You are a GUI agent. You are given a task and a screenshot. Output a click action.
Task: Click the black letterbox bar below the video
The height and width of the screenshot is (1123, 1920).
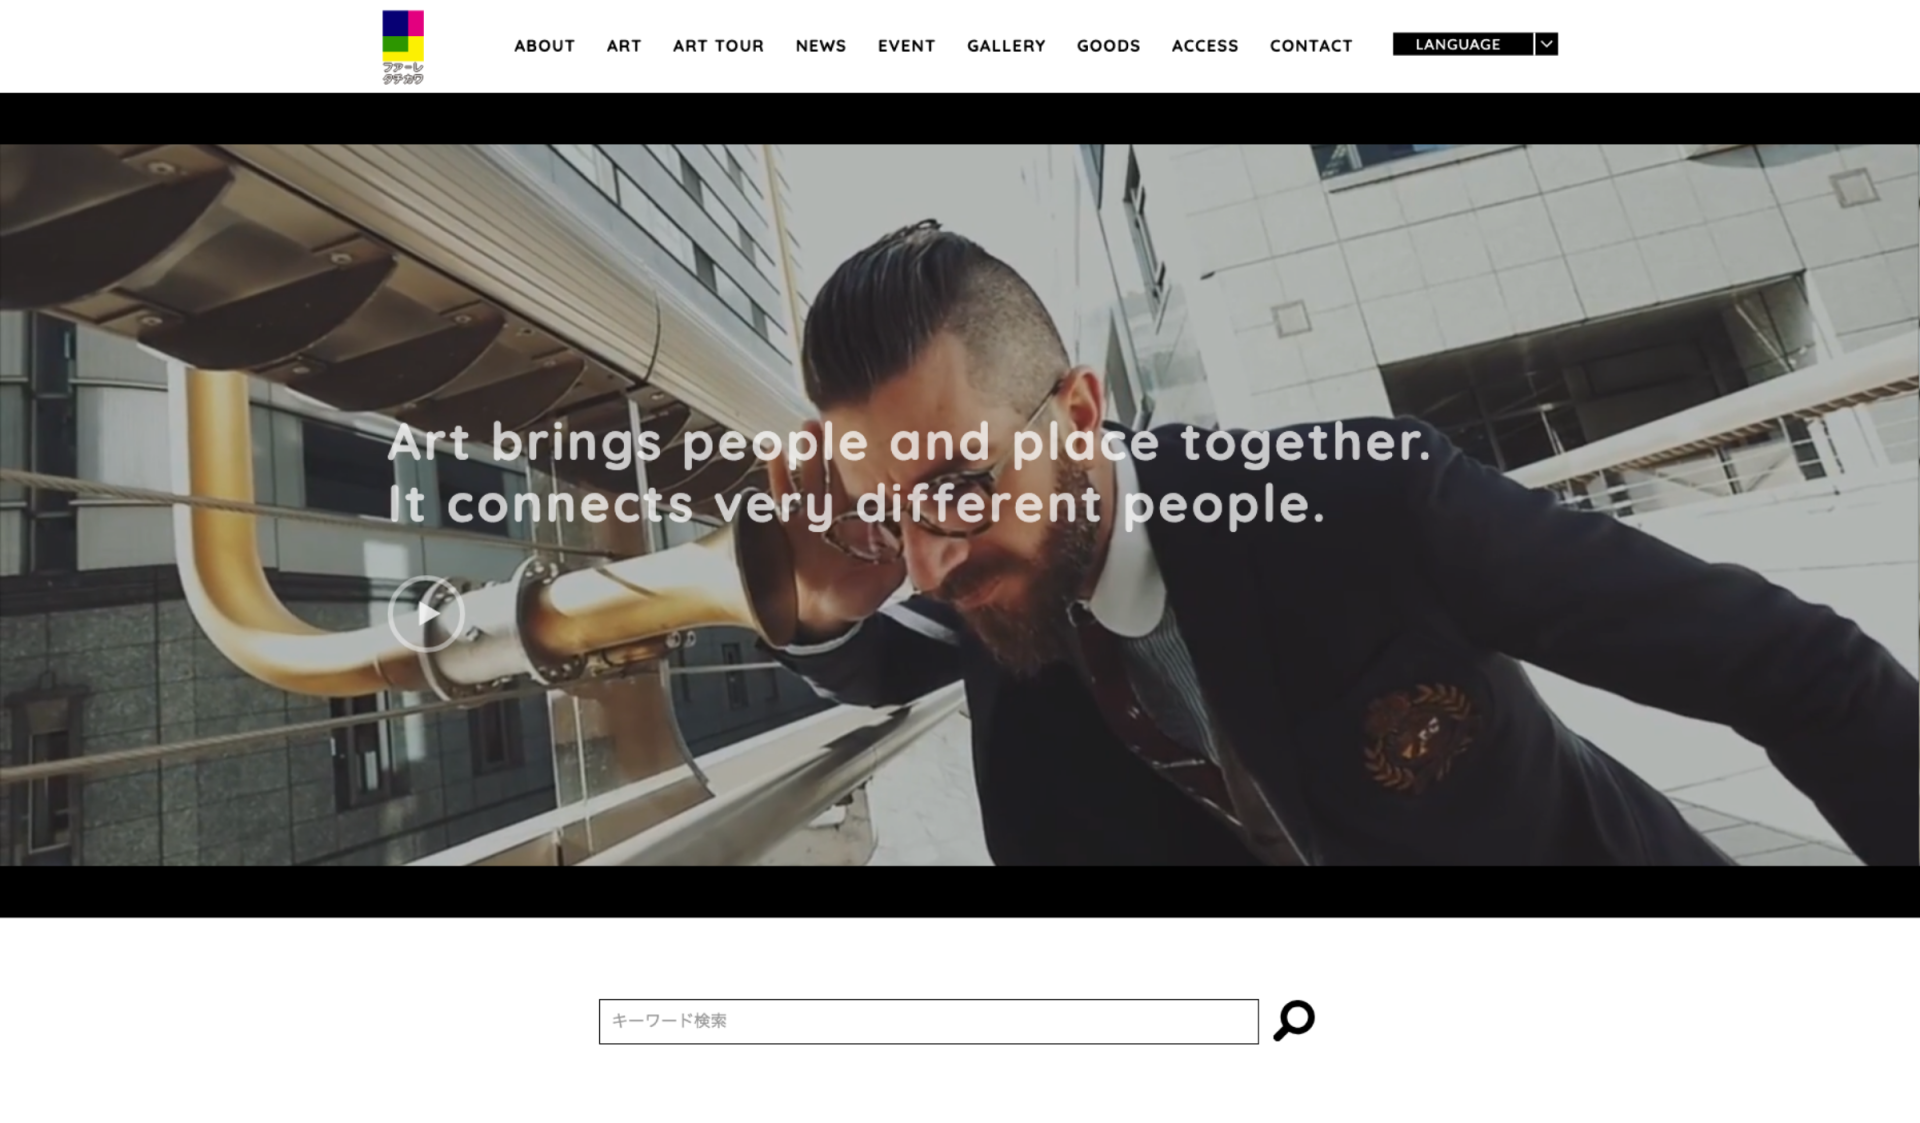(x=960, y=892)
